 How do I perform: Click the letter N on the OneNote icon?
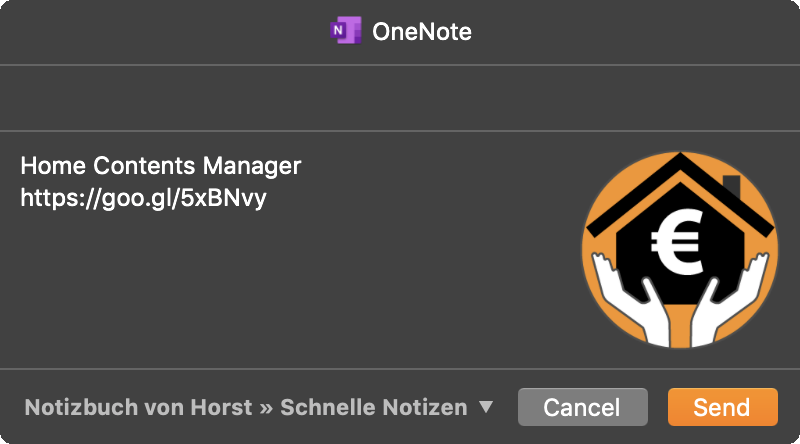(337, 31)
